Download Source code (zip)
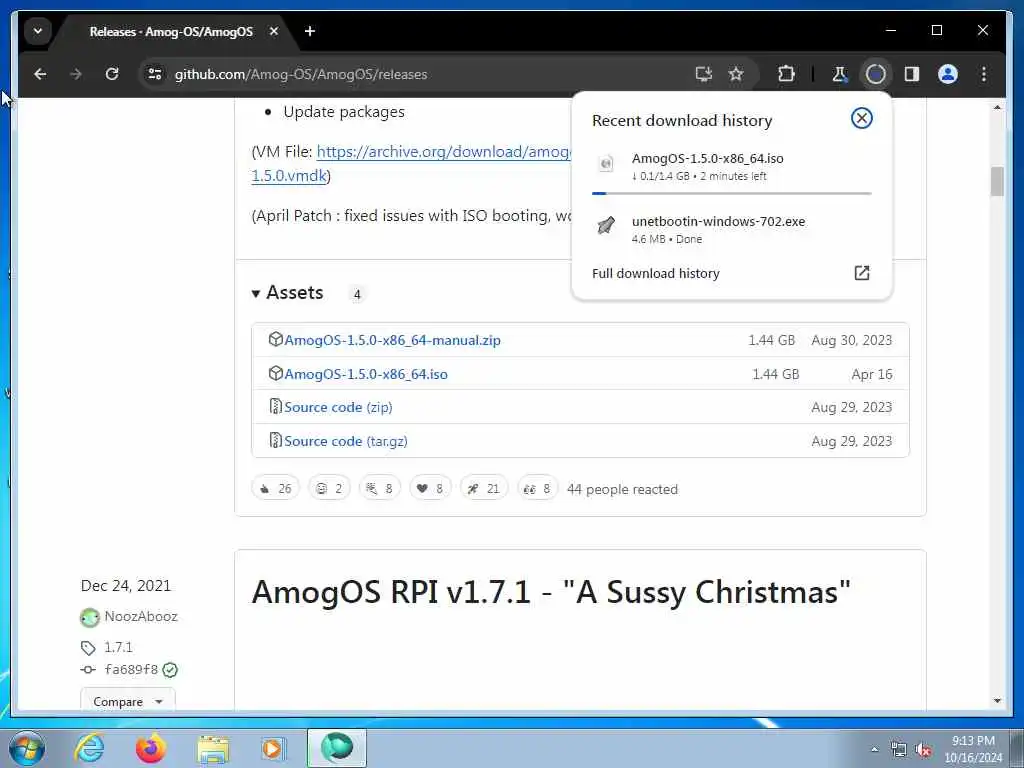1024x768 pixels. [x=338, y=408]
